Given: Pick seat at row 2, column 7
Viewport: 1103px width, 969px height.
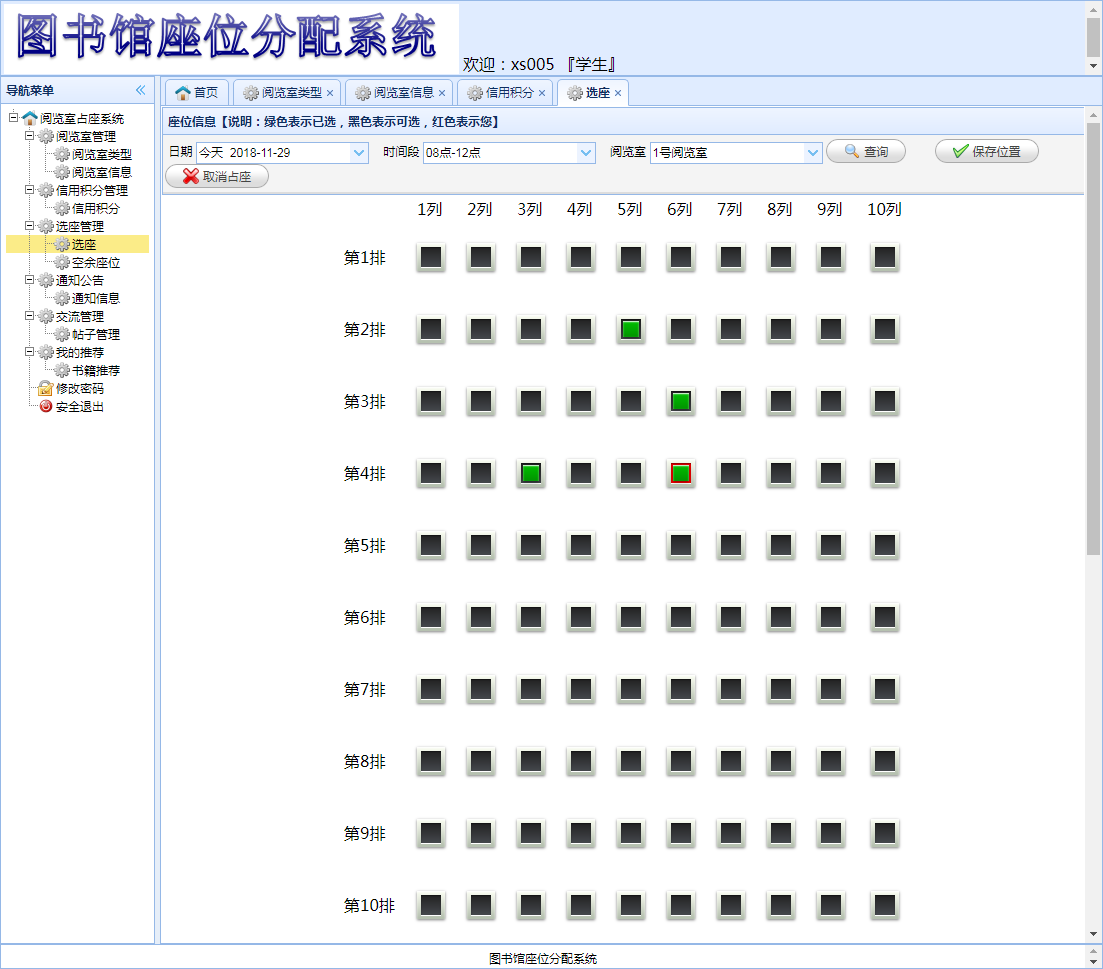Looking at the screenshot, I should click(x=730, y=329).
